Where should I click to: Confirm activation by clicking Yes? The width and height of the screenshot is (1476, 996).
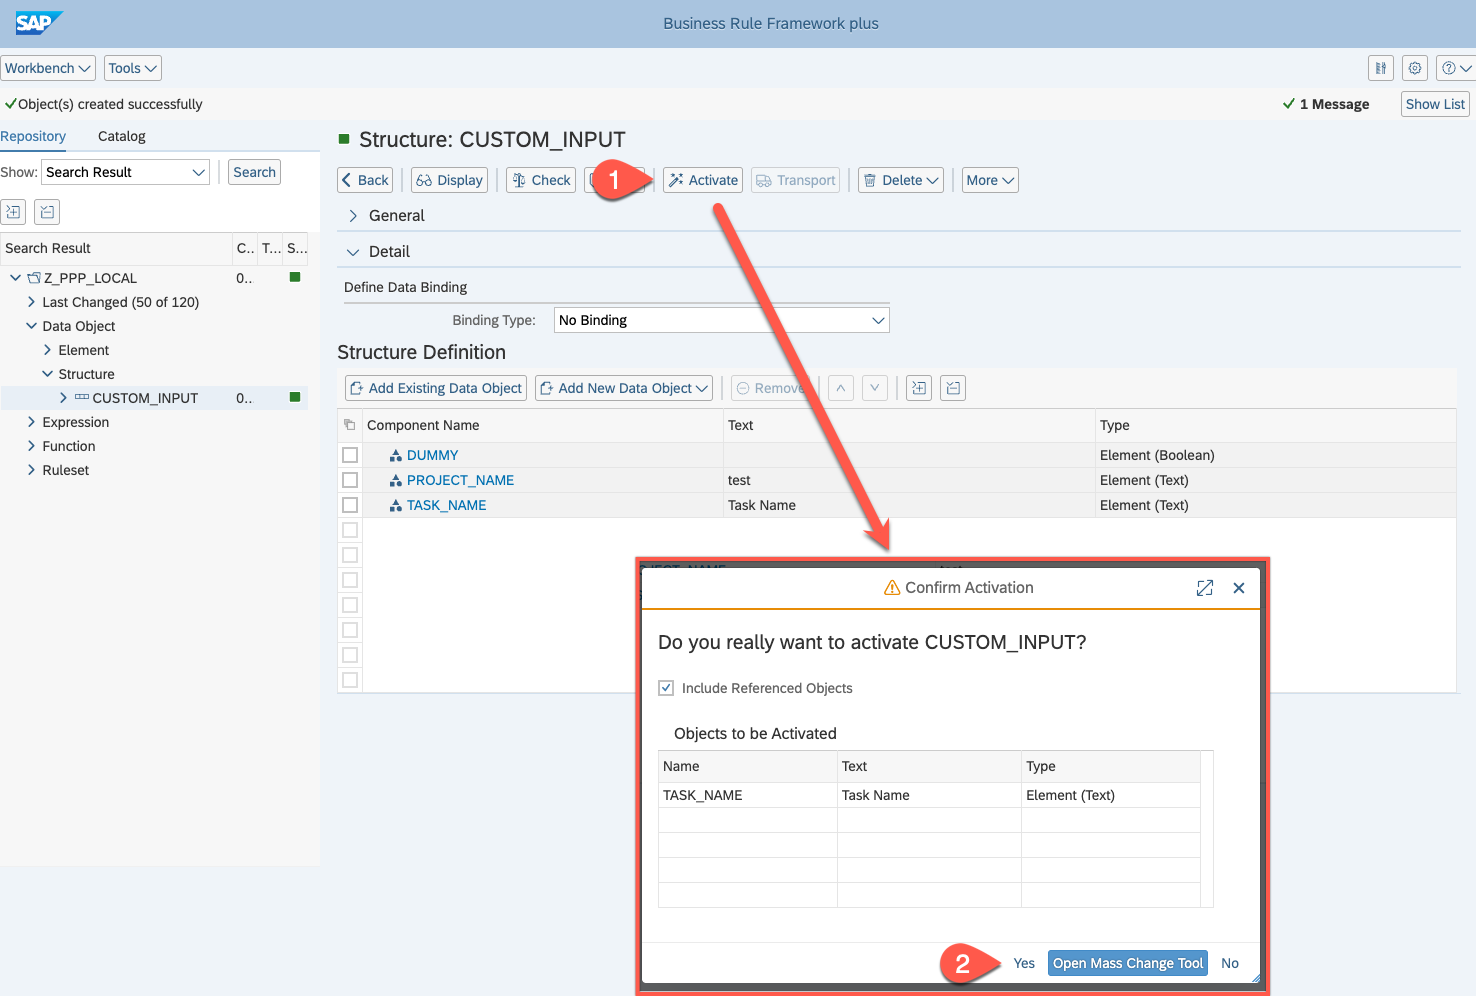(x=1024, y=963)
